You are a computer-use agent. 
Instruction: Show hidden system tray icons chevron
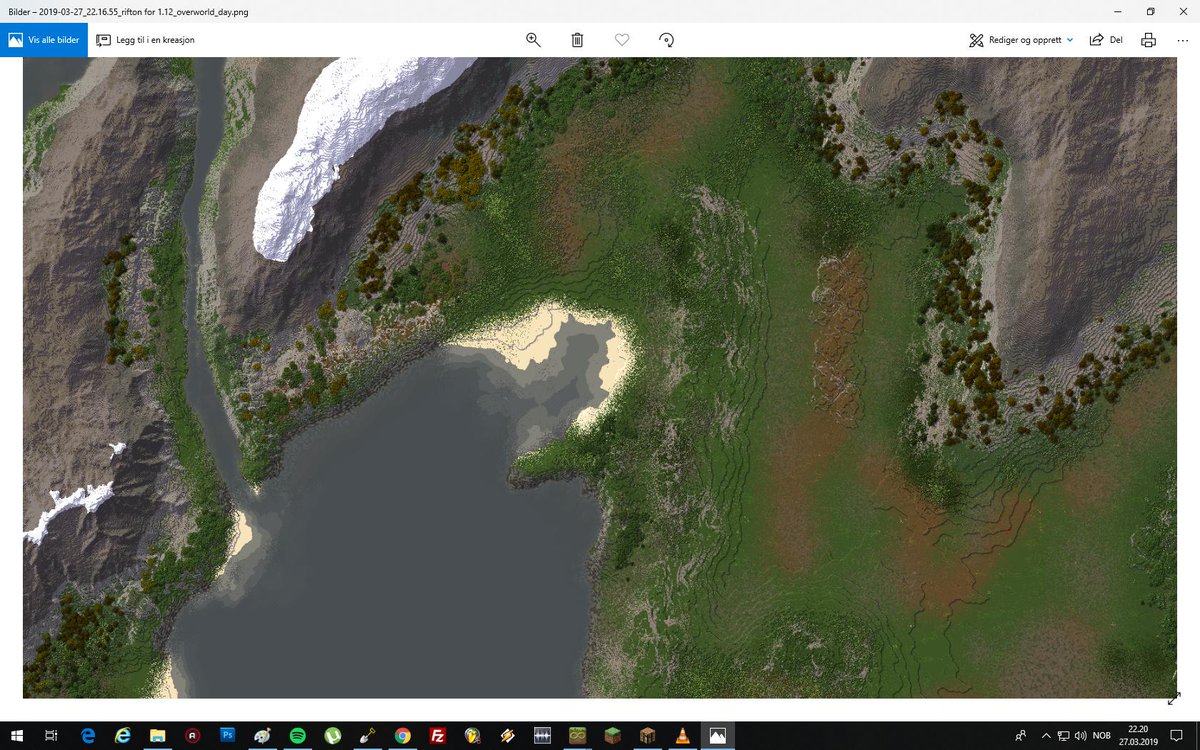tap(1047, 735)
